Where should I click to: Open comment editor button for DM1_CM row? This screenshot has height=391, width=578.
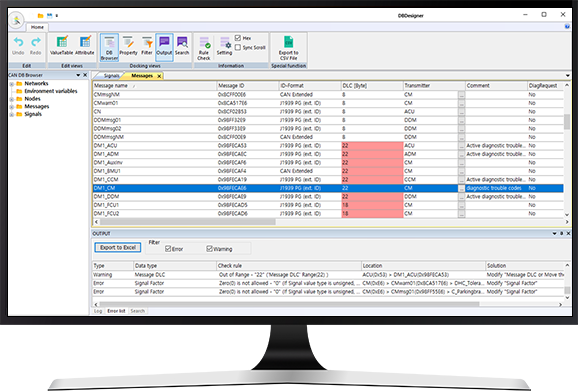point(462,188)
